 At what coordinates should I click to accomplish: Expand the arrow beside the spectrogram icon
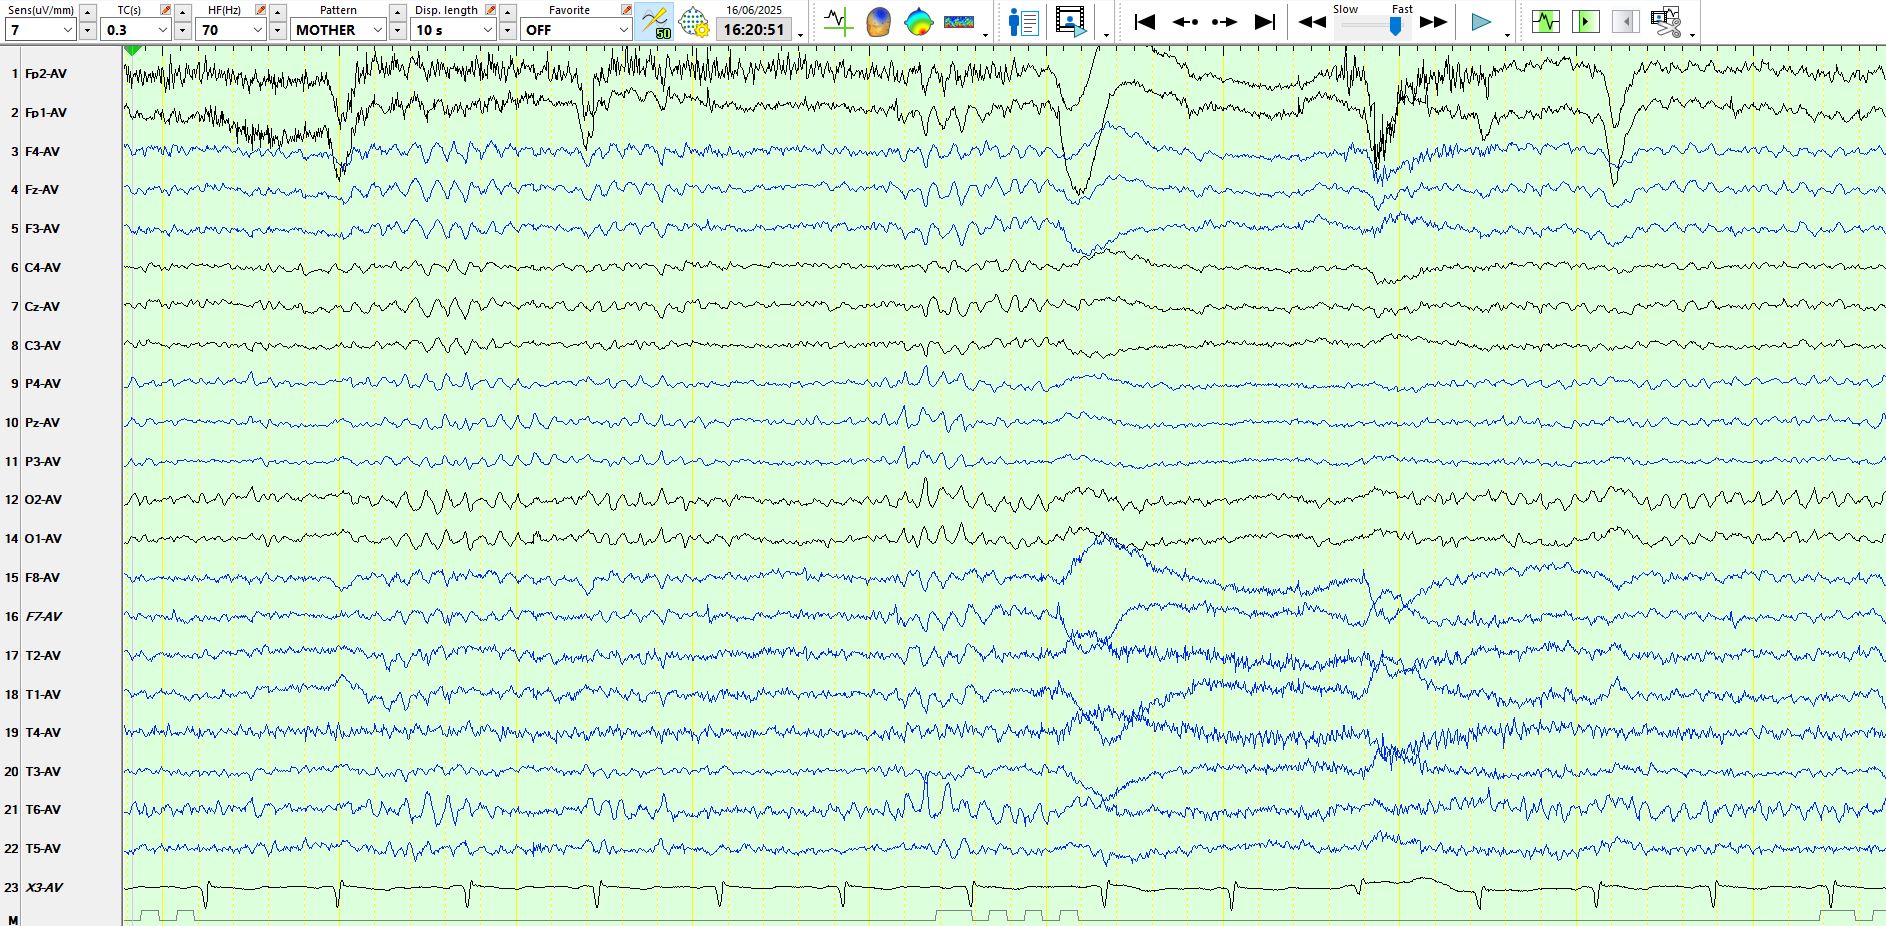point(986,35)
